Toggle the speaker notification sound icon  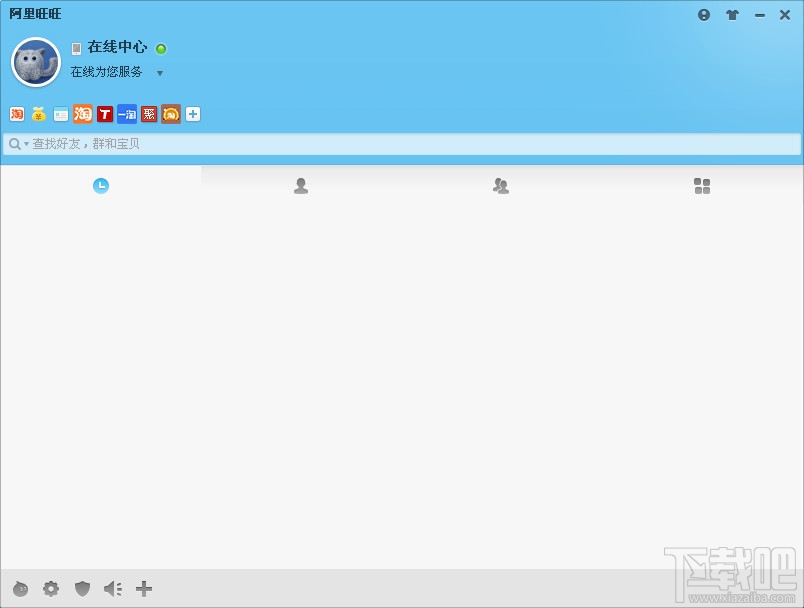point(112,589)
